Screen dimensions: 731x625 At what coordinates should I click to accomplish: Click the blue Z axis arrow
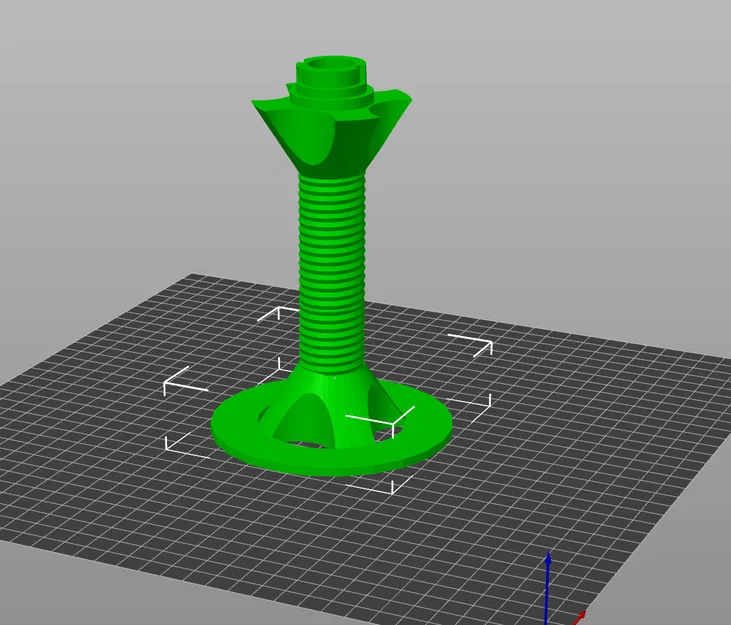(548, 587)
